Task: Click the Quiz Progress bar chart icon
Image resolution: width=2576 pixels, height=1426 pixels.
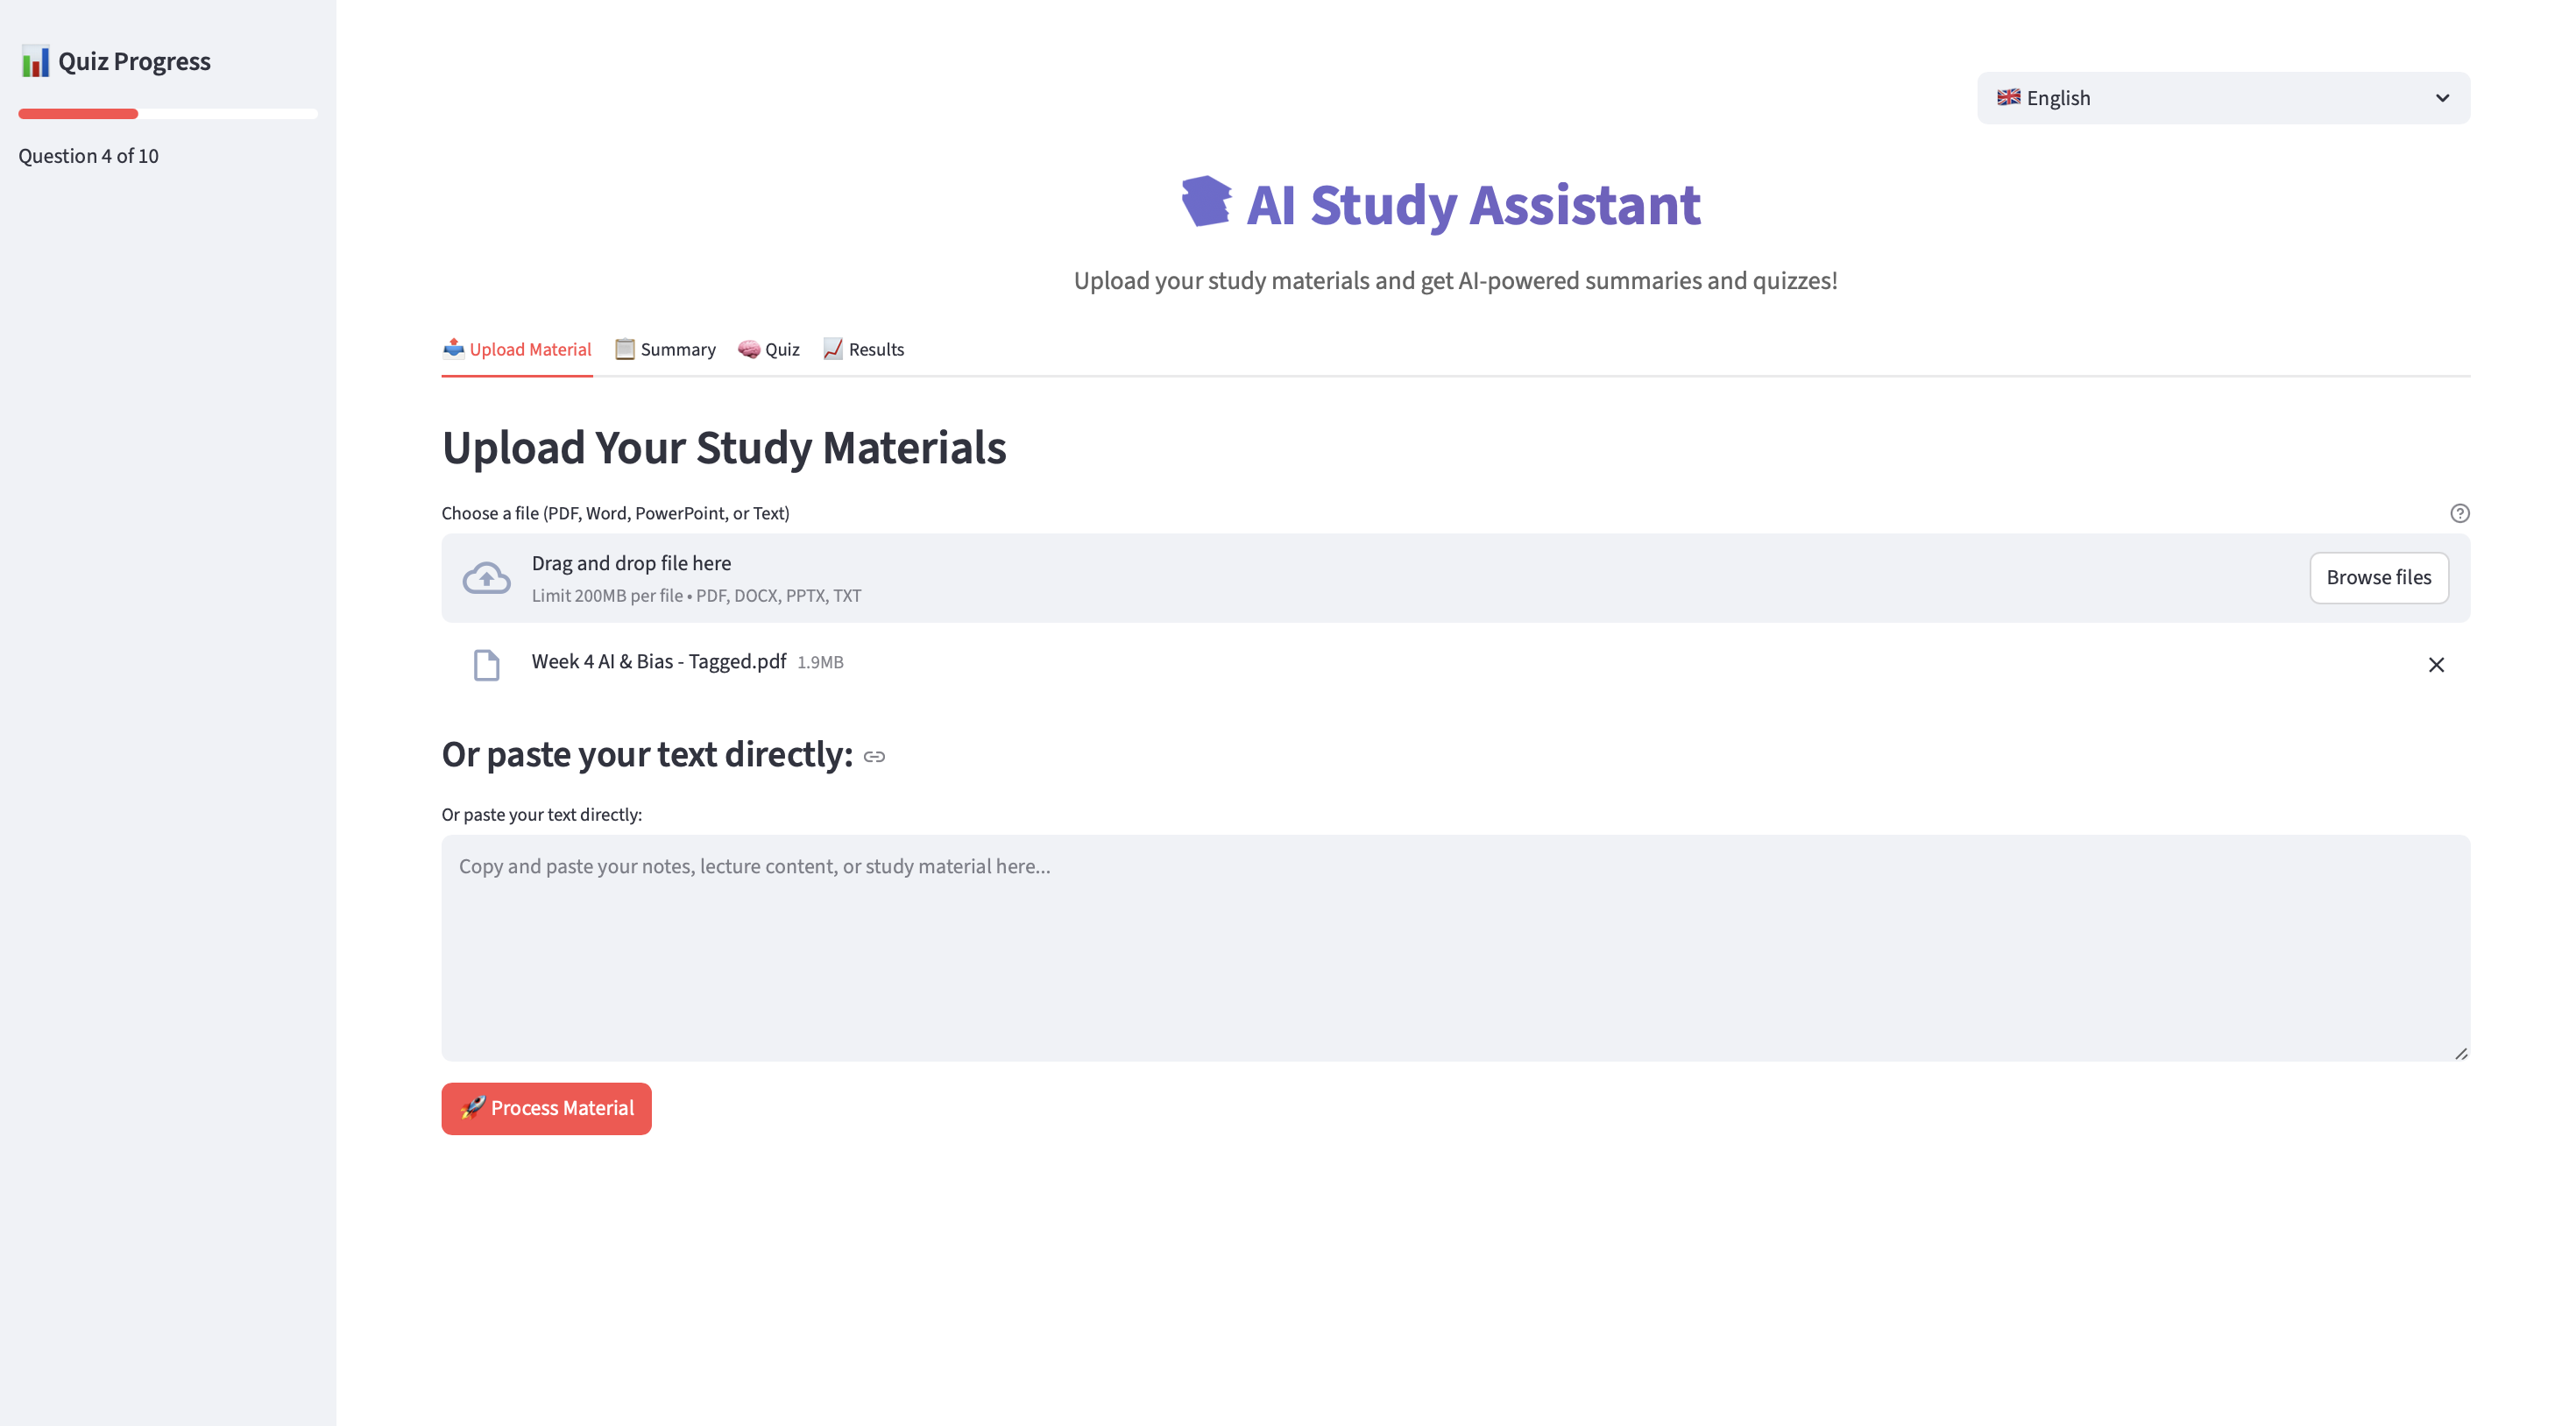Action: click(35, 62)
